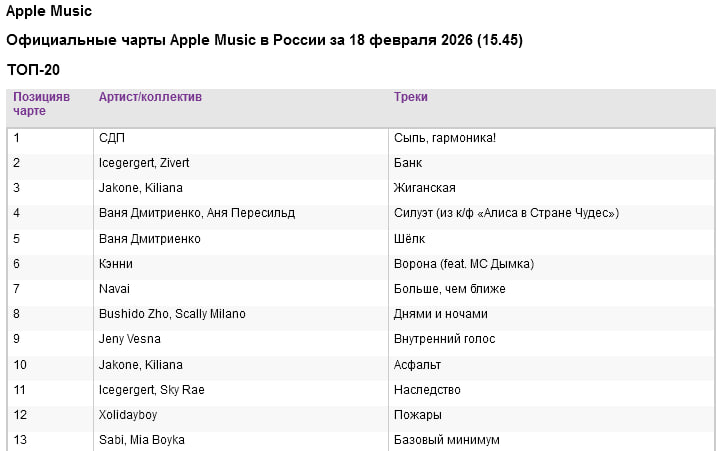Select the track "Шёлк"

410,239
